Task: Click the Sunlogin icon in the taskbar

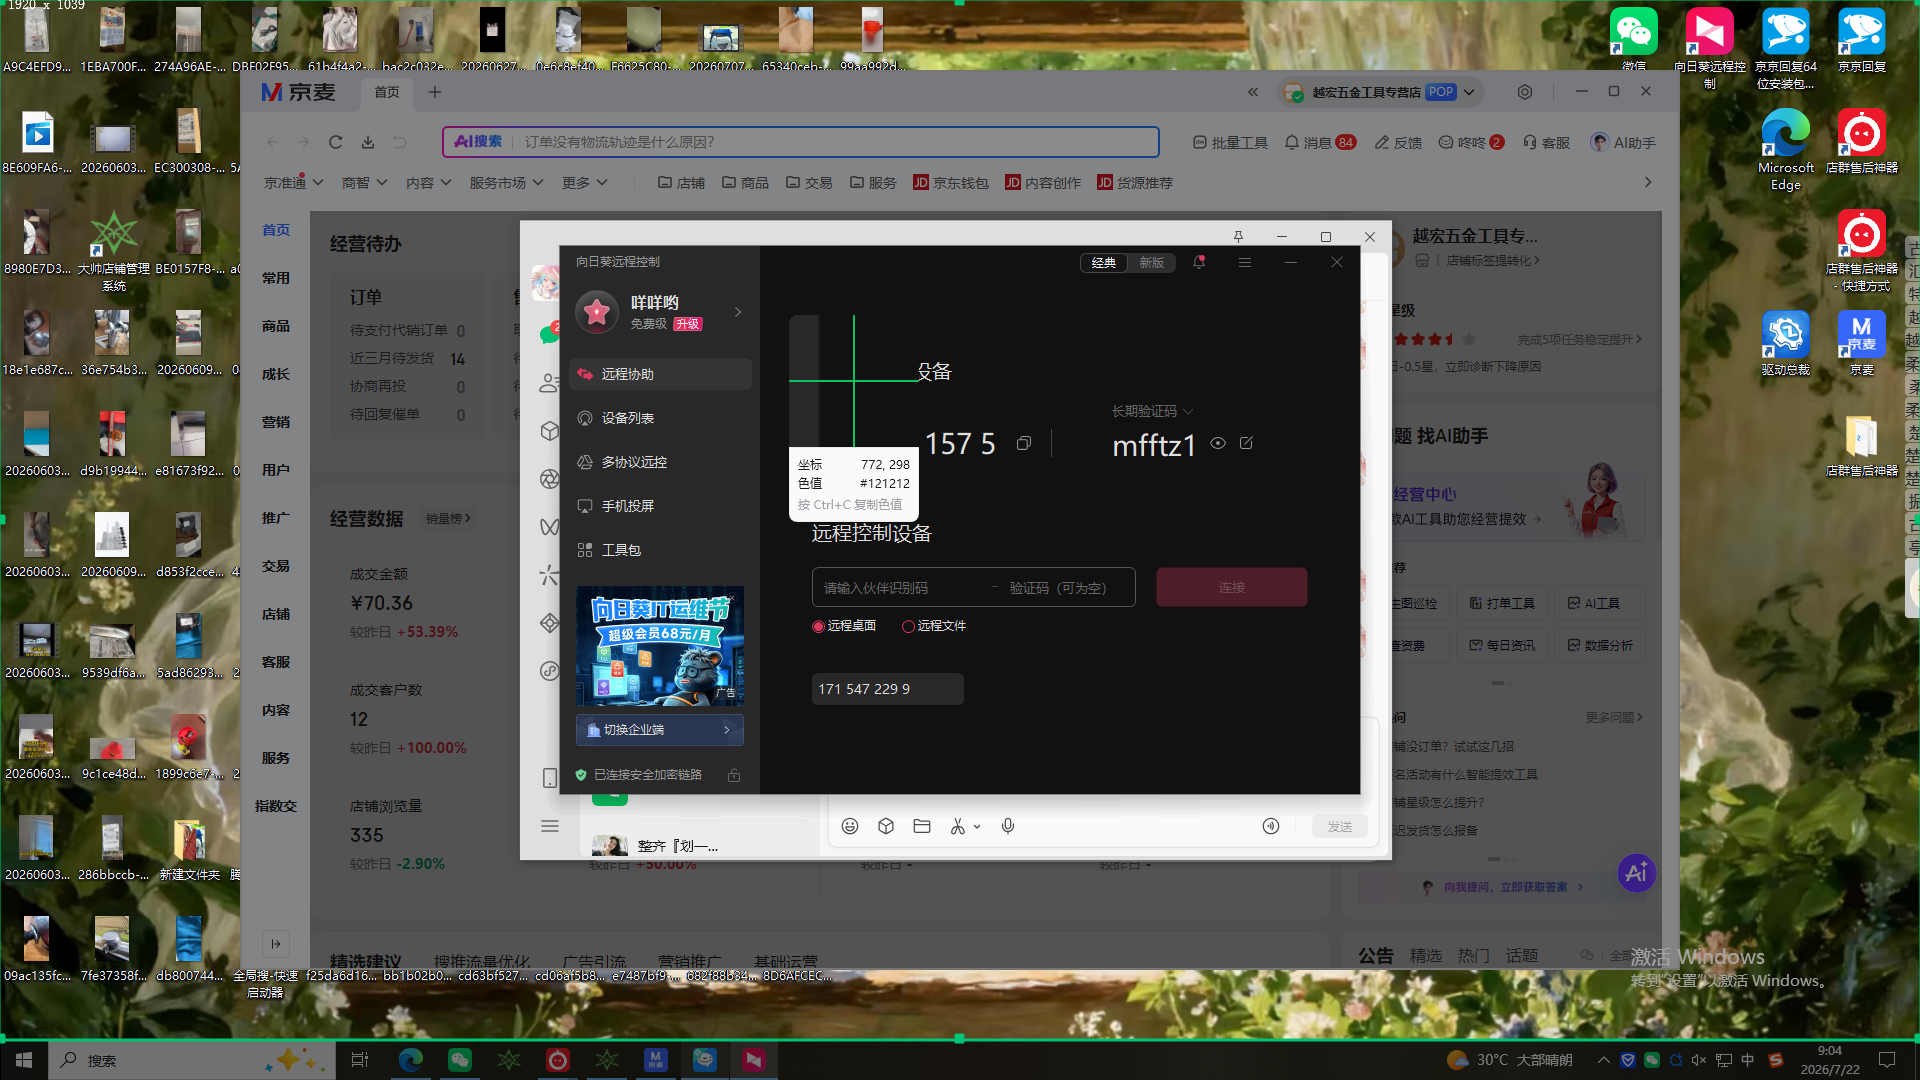Action: coord(754,1060)
